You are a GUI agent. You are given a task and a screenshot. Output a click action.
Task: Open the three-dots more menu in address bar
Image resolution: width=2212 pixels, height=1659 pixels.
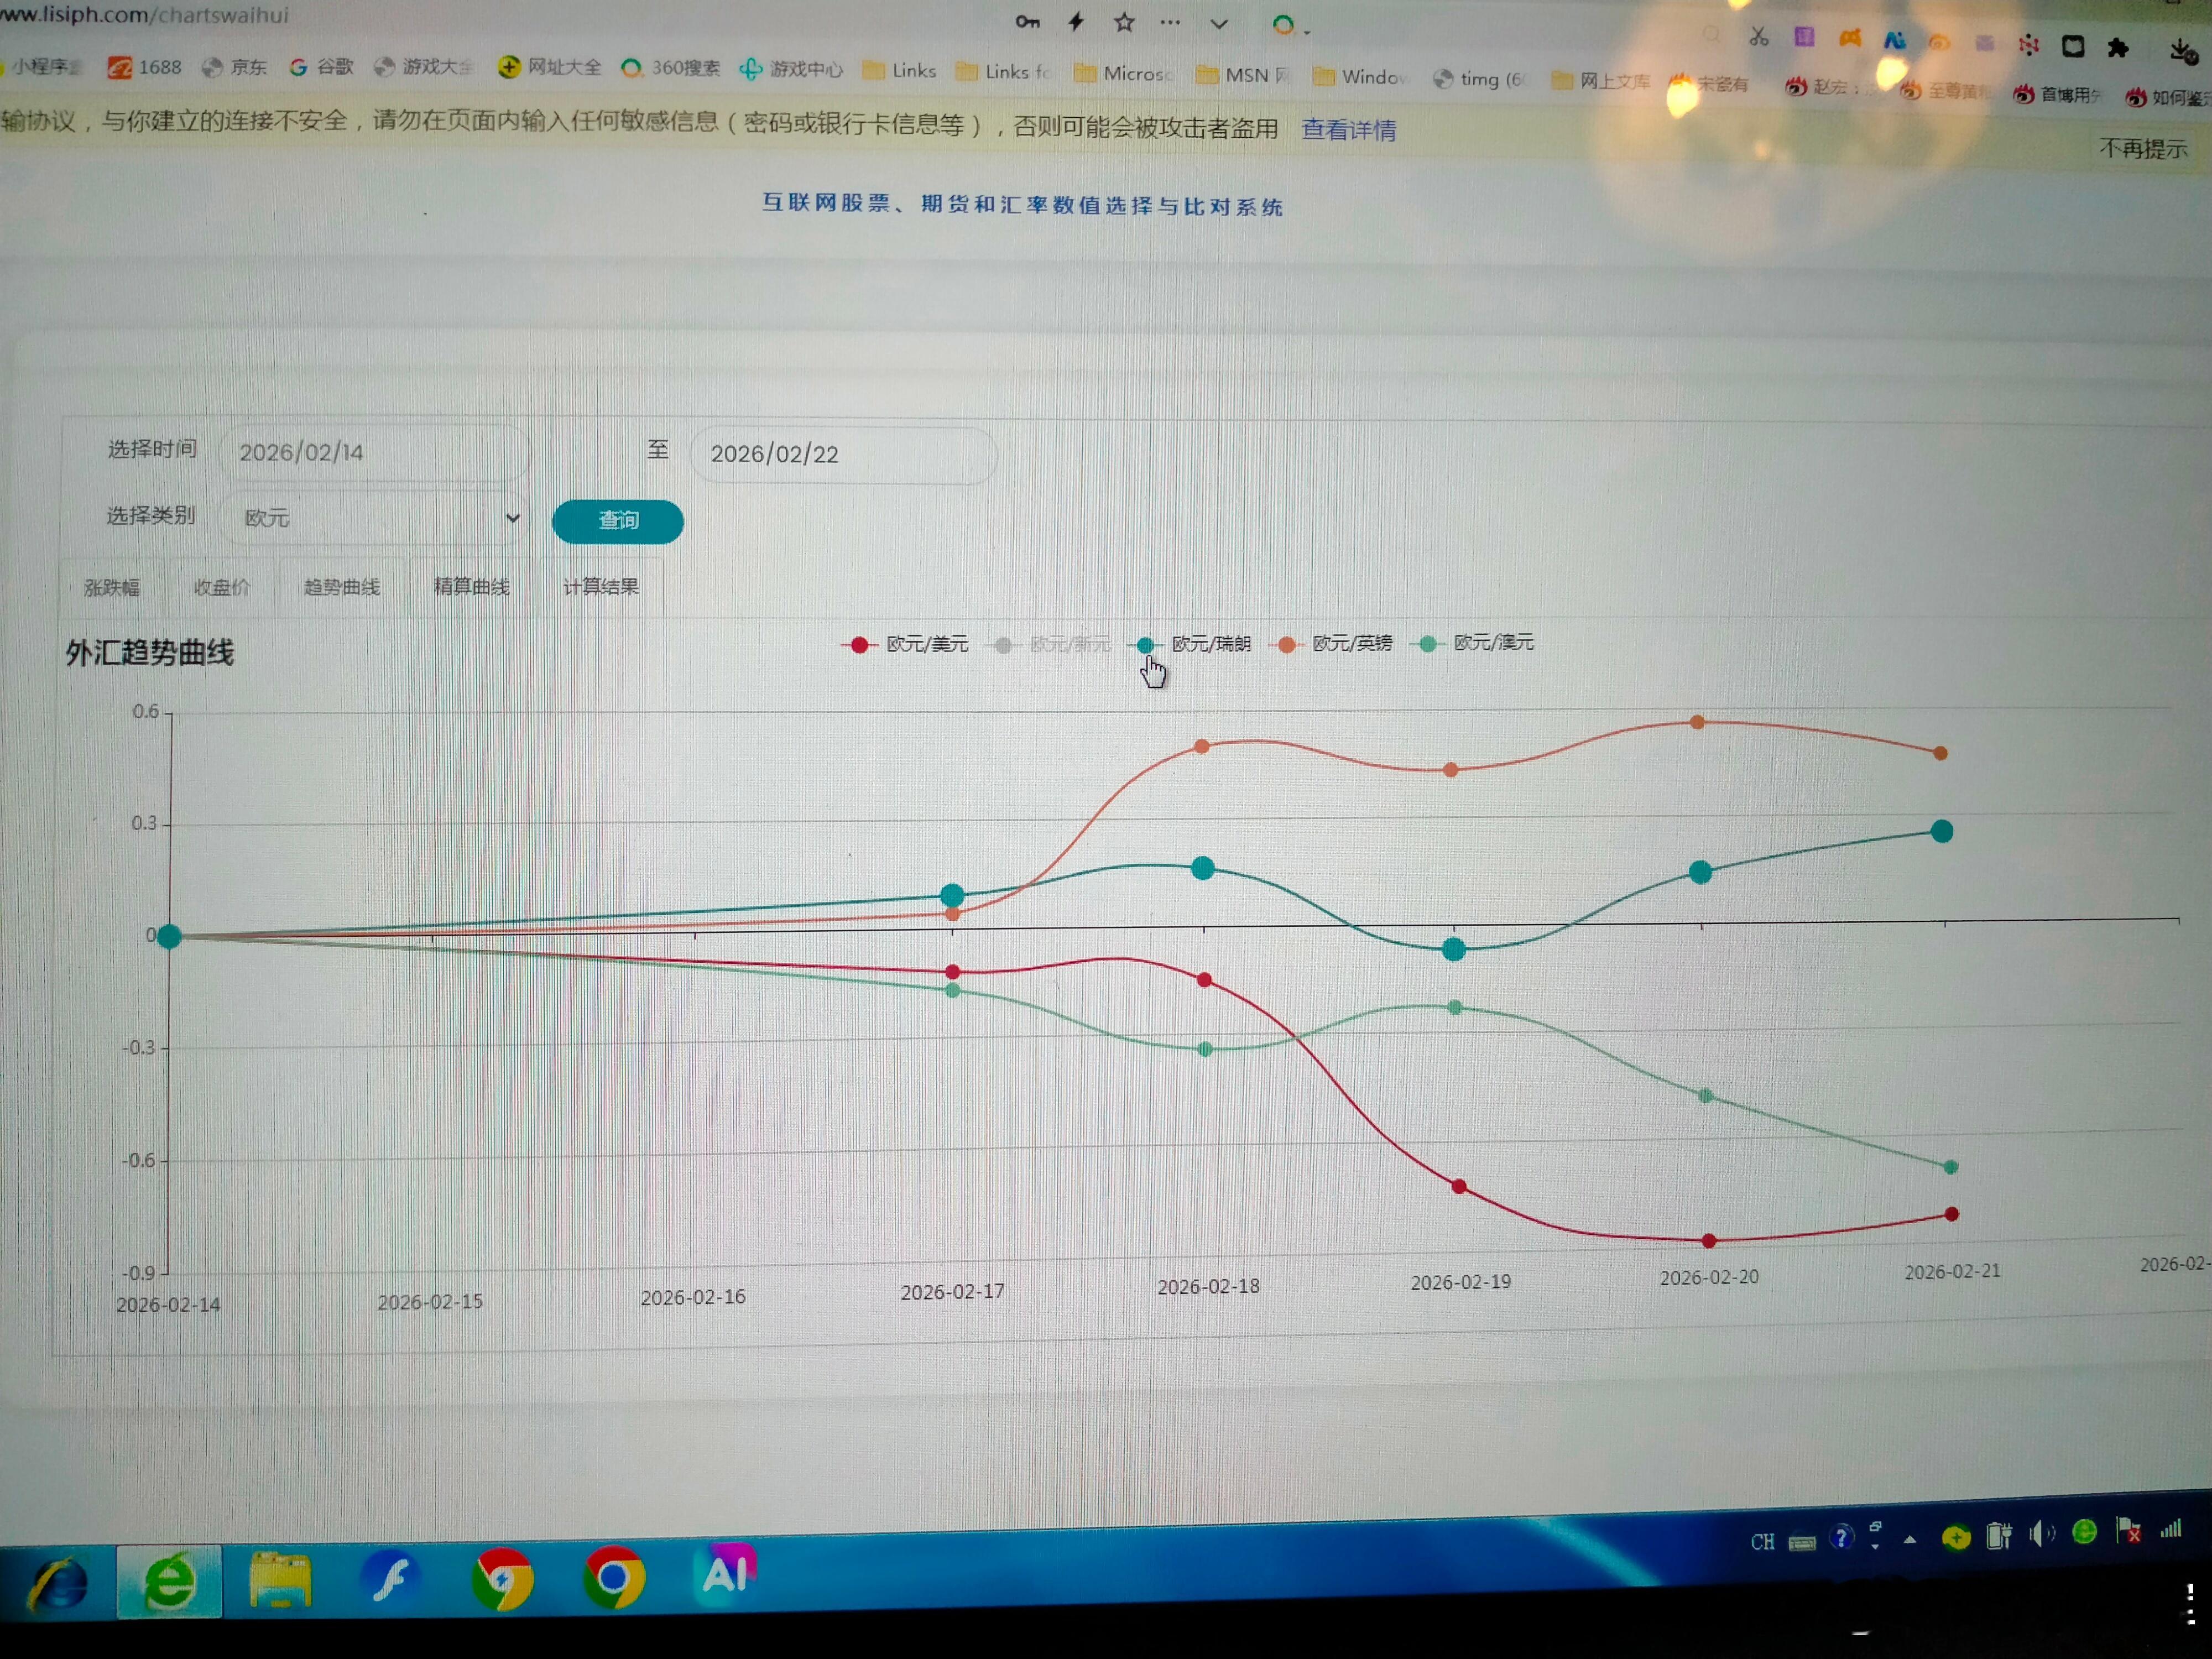coord(1170,22)
